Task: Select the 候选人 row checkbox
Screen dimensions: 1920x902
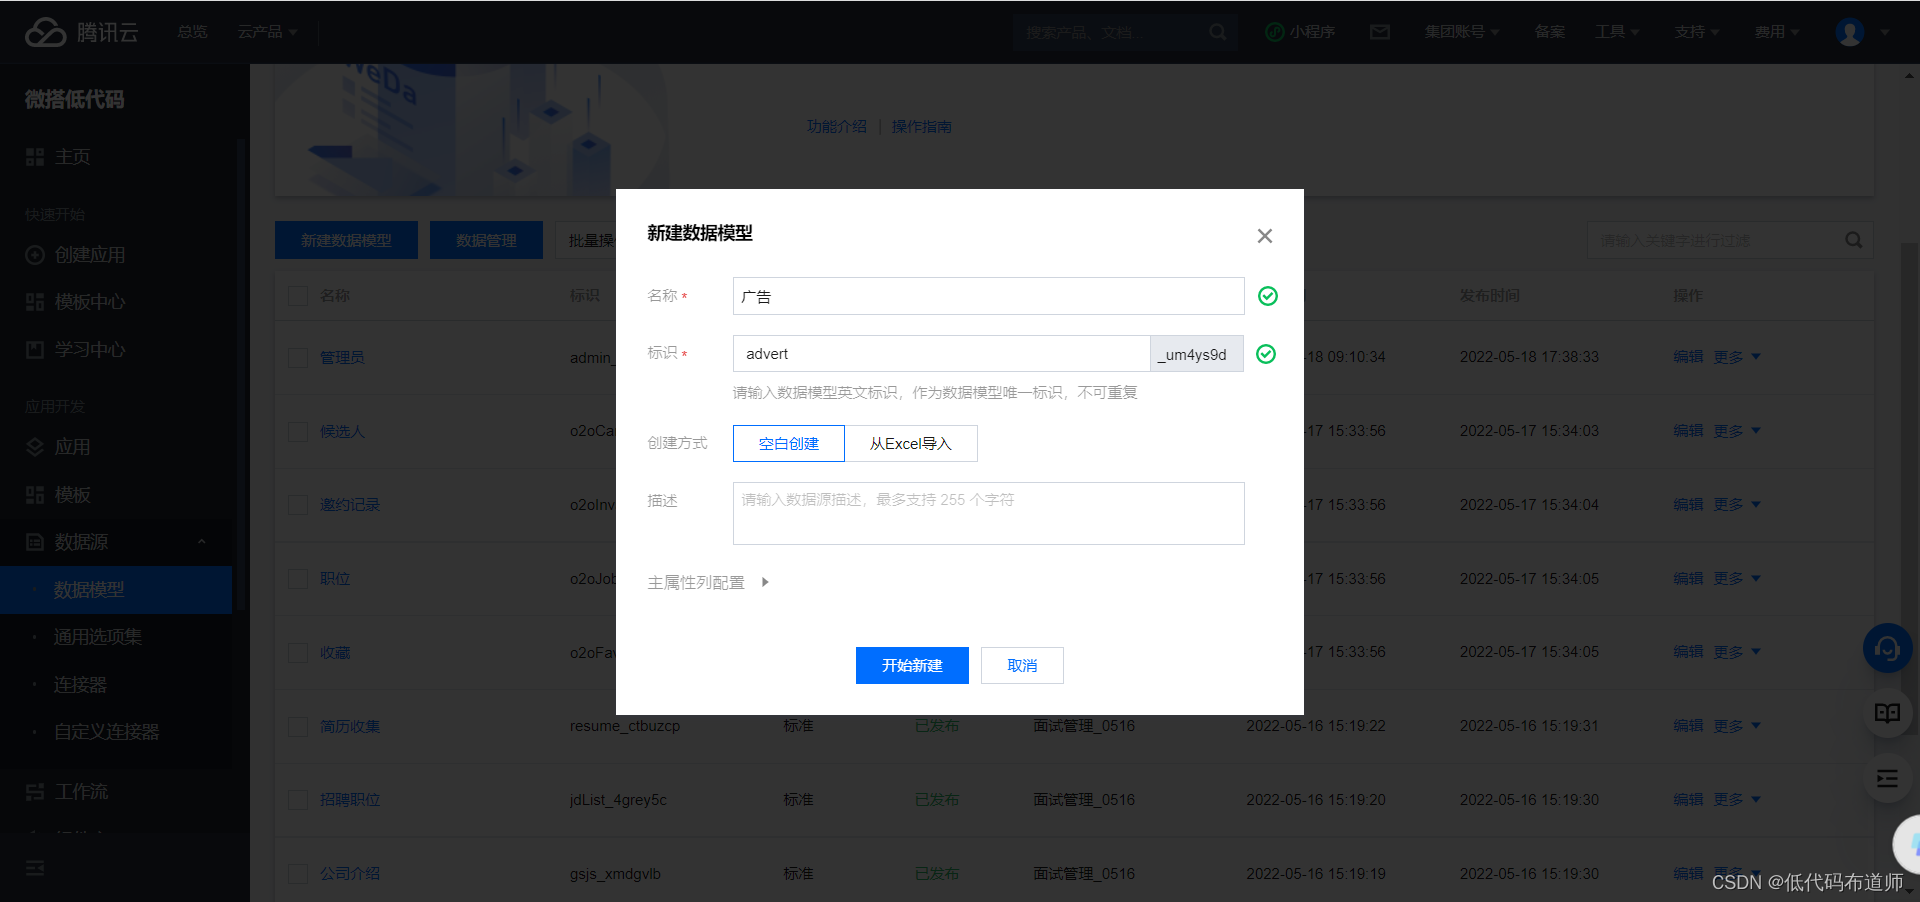Action: click(298, 431)
